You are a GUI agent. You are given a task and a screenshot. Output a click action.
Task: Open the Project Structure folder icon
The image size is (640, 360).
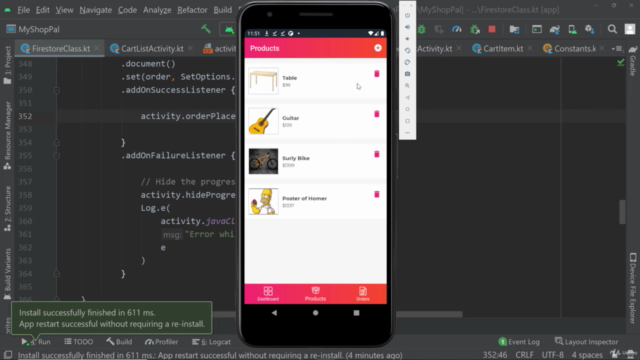514,29
